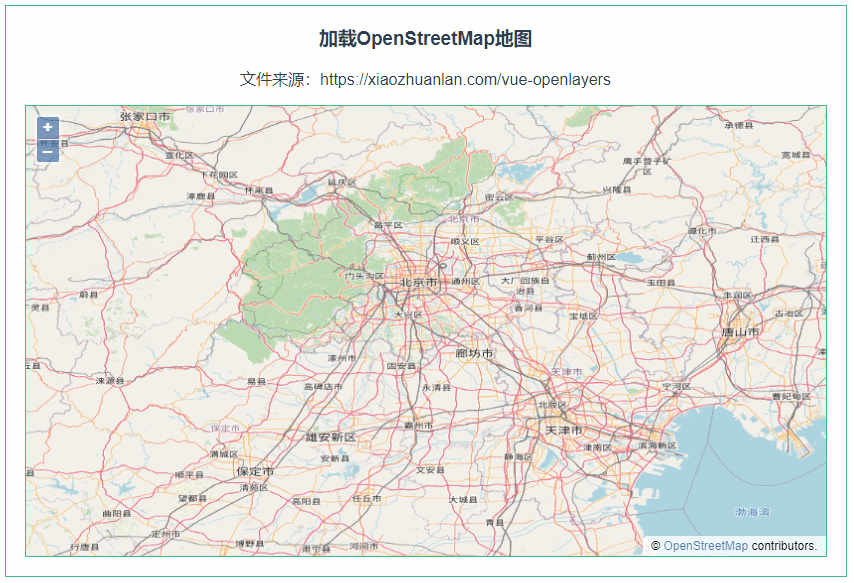854x583 pixels.
Task: Click the 定州市 label
Action: [166, 534]
